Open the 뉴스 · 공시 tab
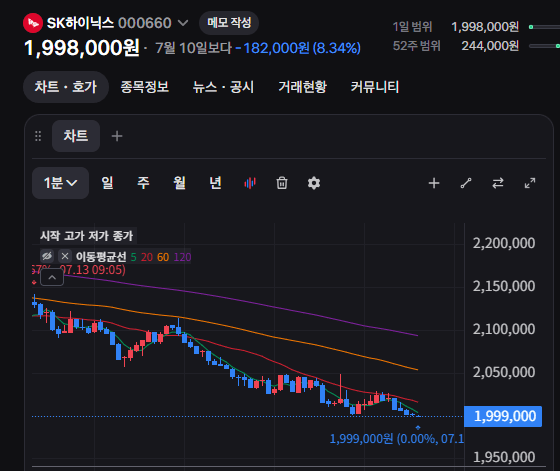The image size is (560, 471). point(224,87)
